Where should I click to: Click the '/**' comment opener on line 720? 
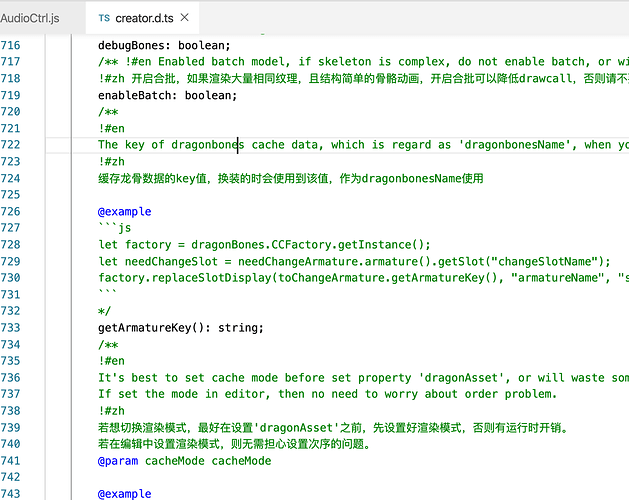pos(108,112)
